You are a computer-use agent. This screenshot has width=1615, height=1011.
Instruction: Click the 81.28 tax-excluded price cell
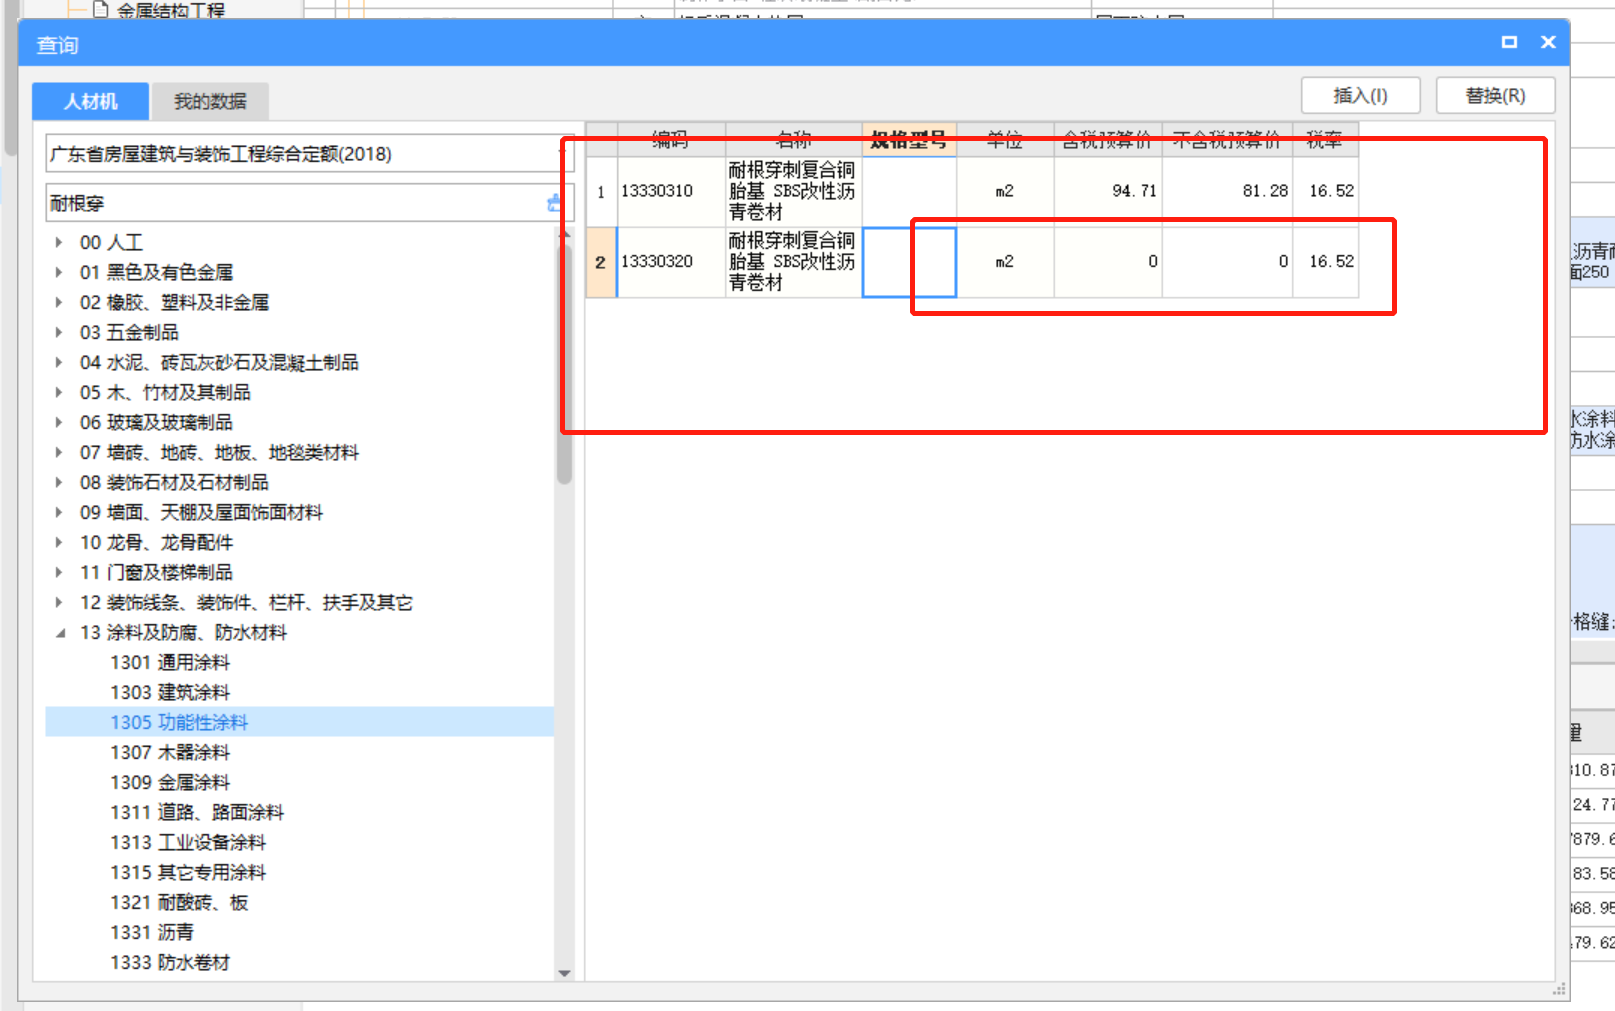[1227, 192]
